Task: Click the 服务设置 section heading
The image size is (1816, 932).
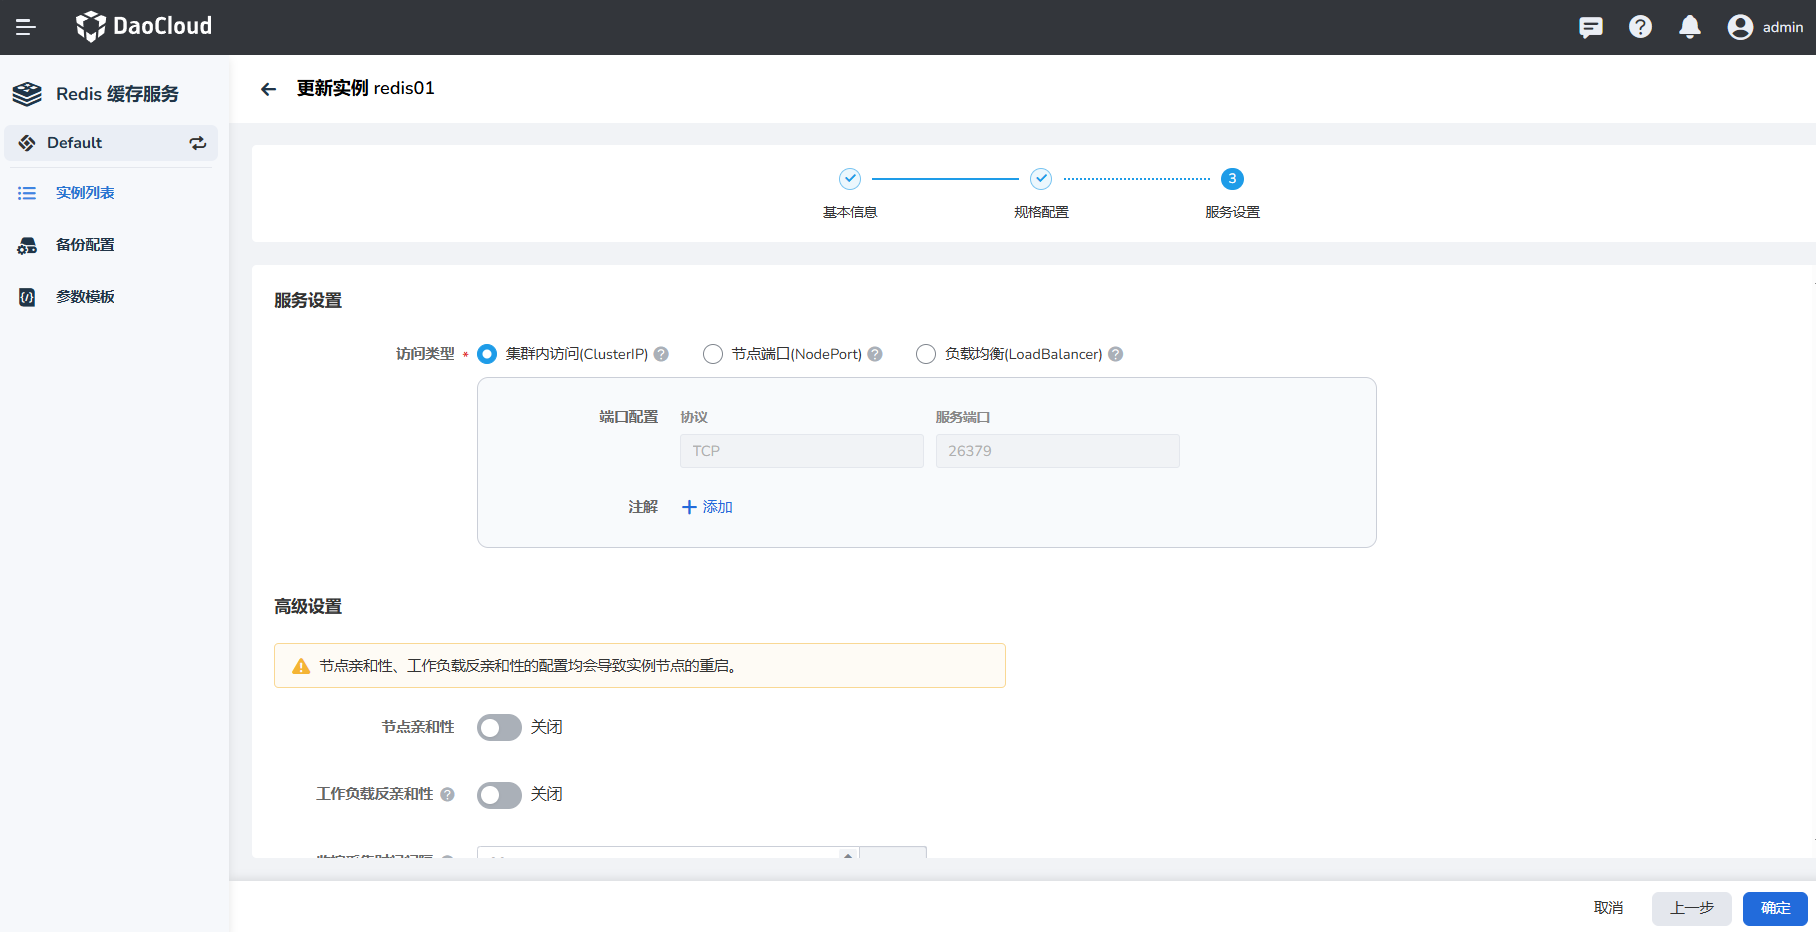Action: pos(308,301)
